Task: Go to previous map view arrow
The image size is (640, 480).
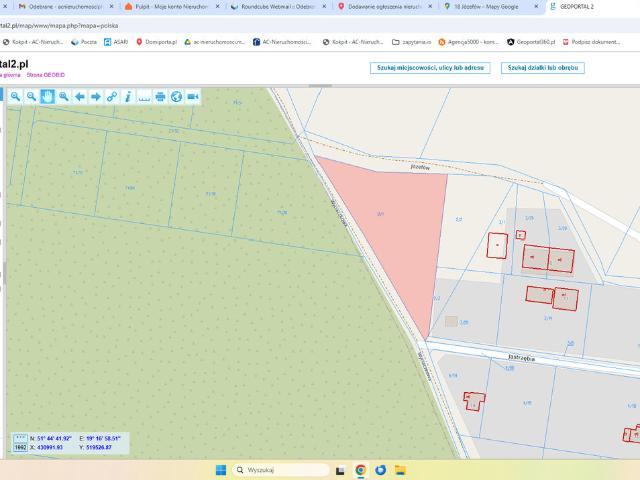Action: (80, 97)
